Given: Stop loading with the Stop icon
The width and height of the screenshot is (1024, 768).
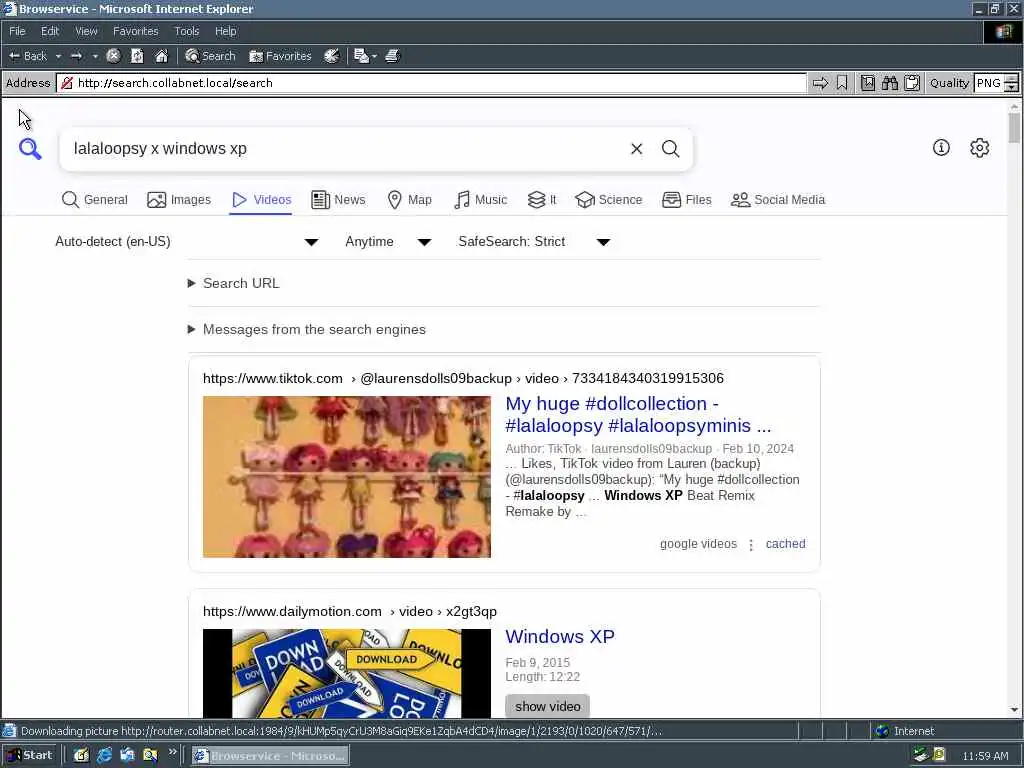Looking at the screenshot, I should pyautogui.click(x=113, y=56).
